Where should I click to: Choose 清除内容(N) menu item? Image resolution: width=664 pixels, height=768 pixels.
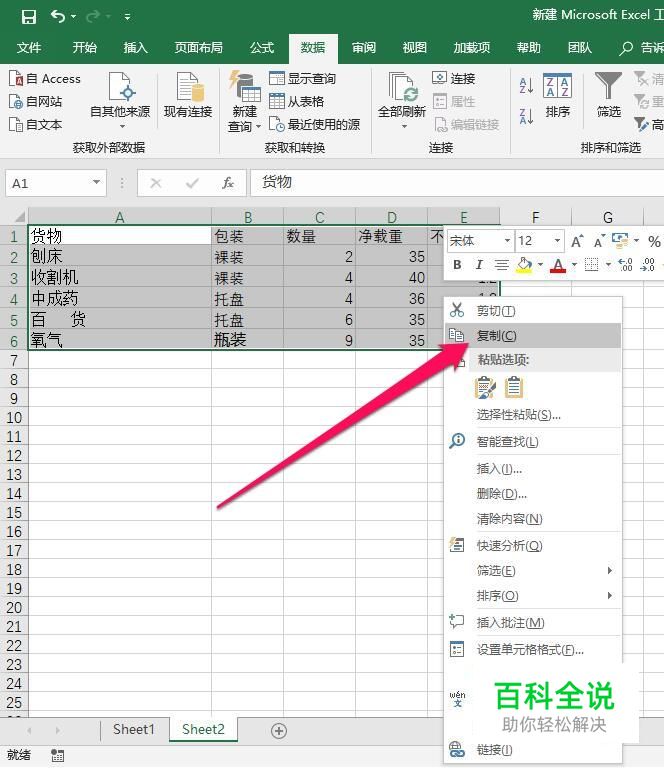(533, 519)
